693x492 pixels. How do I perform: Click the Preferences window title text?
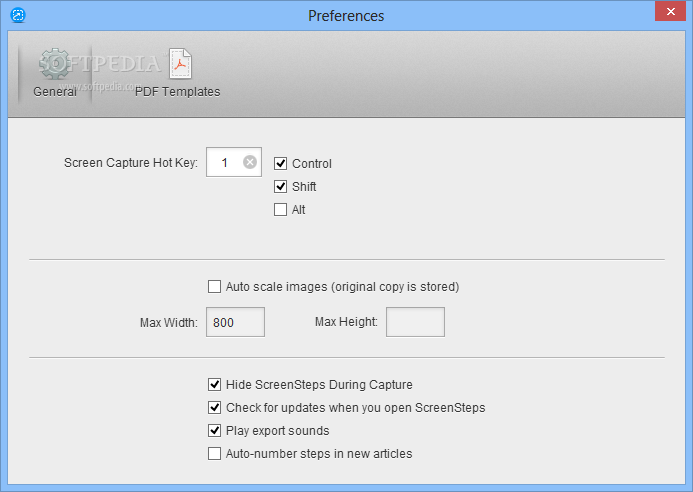coord(346,16)
